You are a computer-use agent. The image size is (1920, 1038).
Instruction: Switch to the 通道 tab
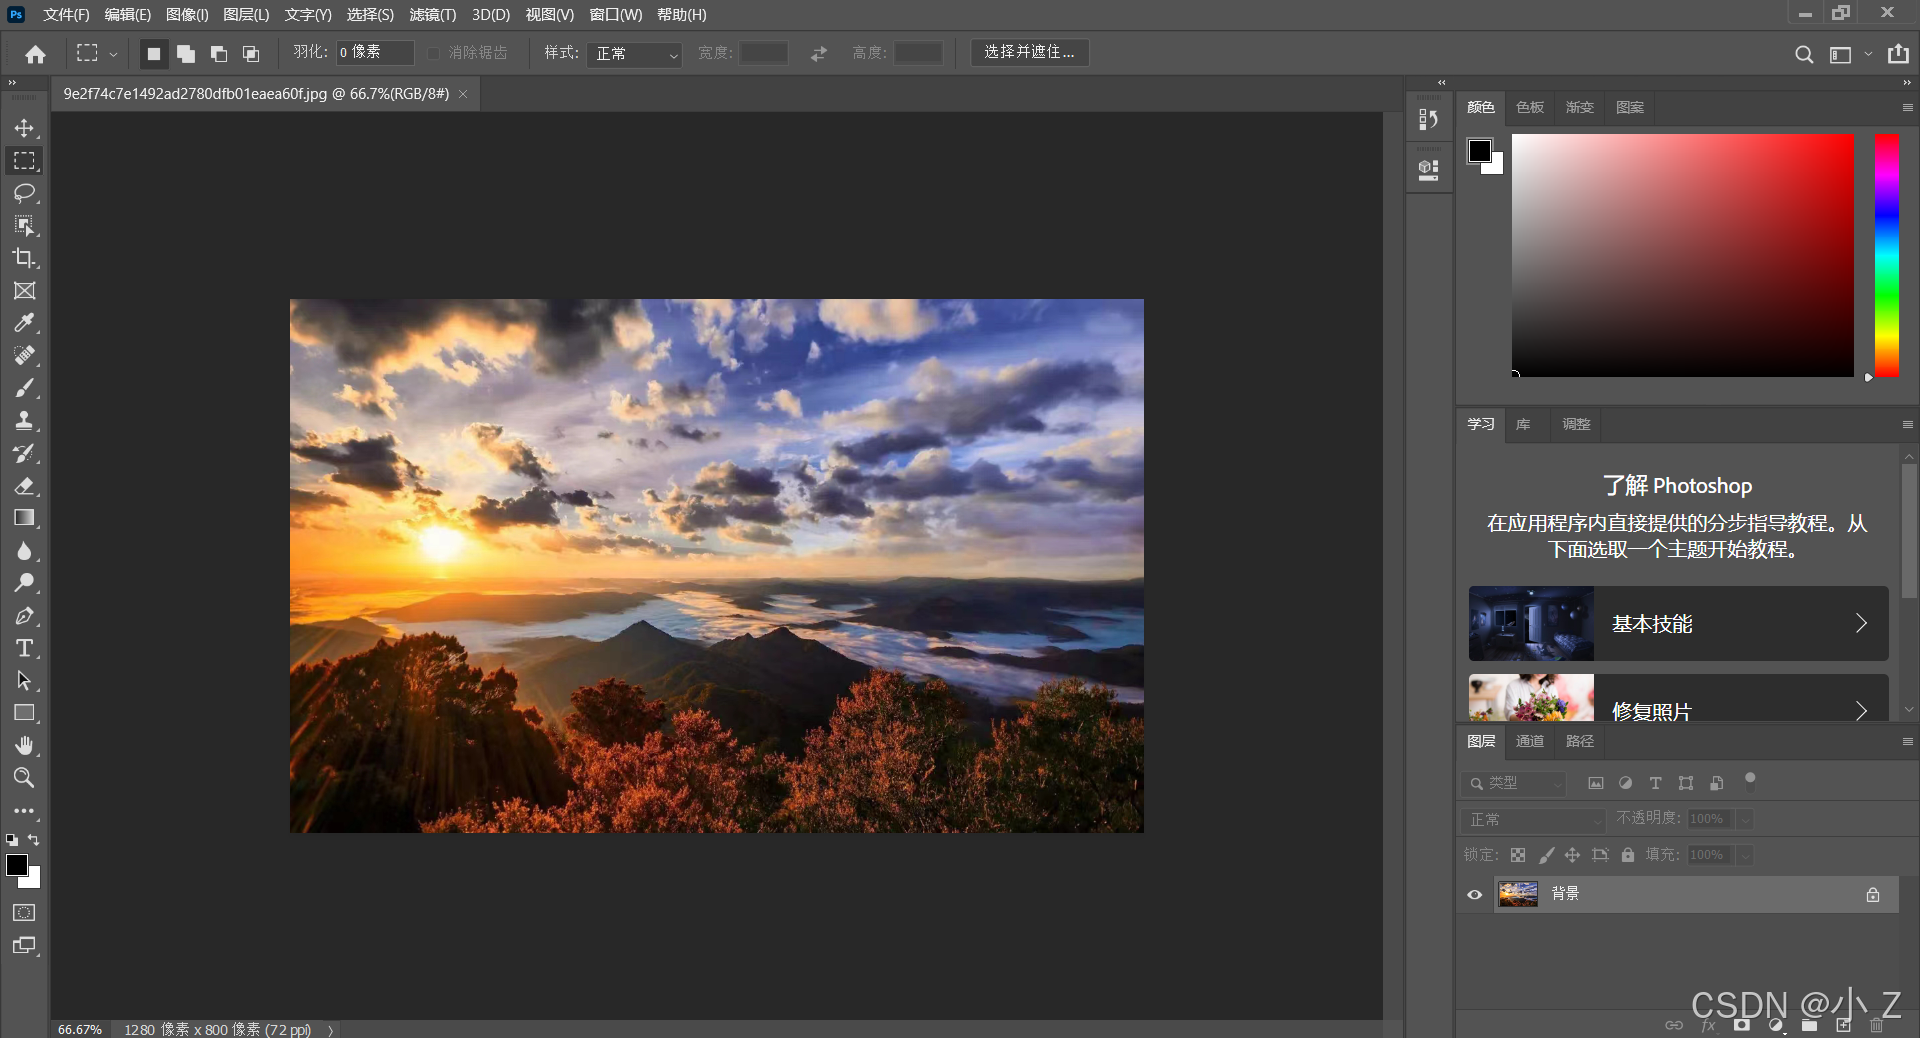point(1529,741)
